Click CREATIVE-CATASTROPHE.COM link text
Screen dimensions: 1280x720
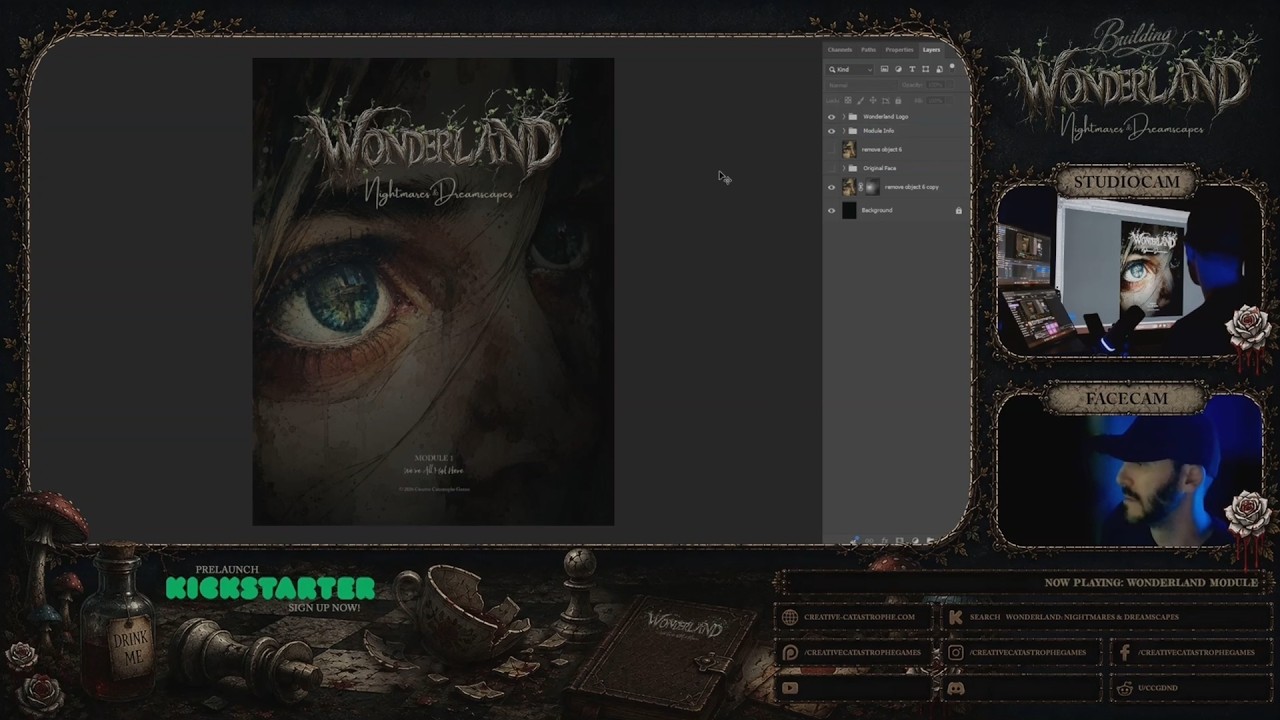859,617
